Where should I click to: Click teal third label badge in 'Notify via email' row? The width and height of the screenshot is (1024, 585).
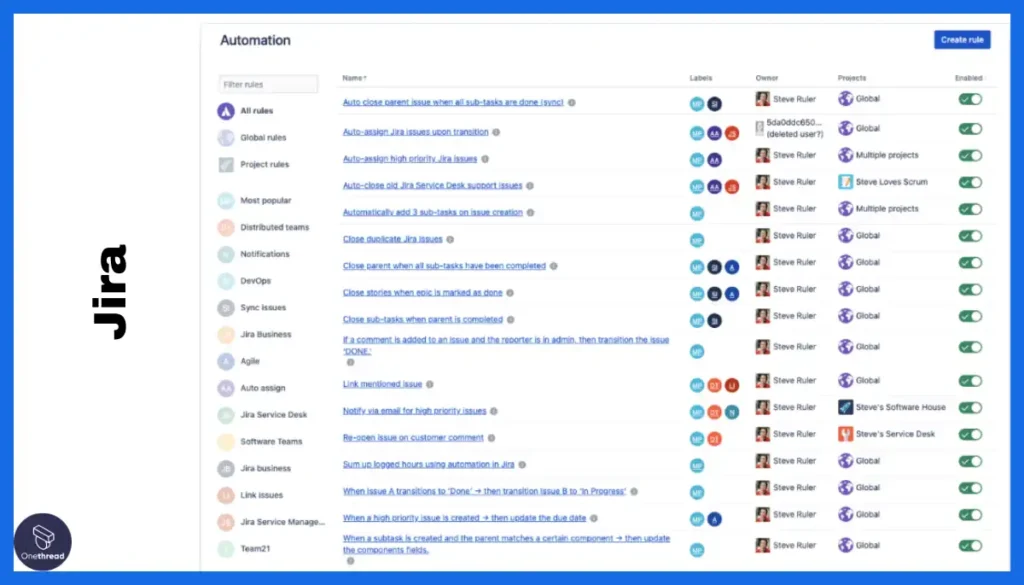(x=732, y=412)
